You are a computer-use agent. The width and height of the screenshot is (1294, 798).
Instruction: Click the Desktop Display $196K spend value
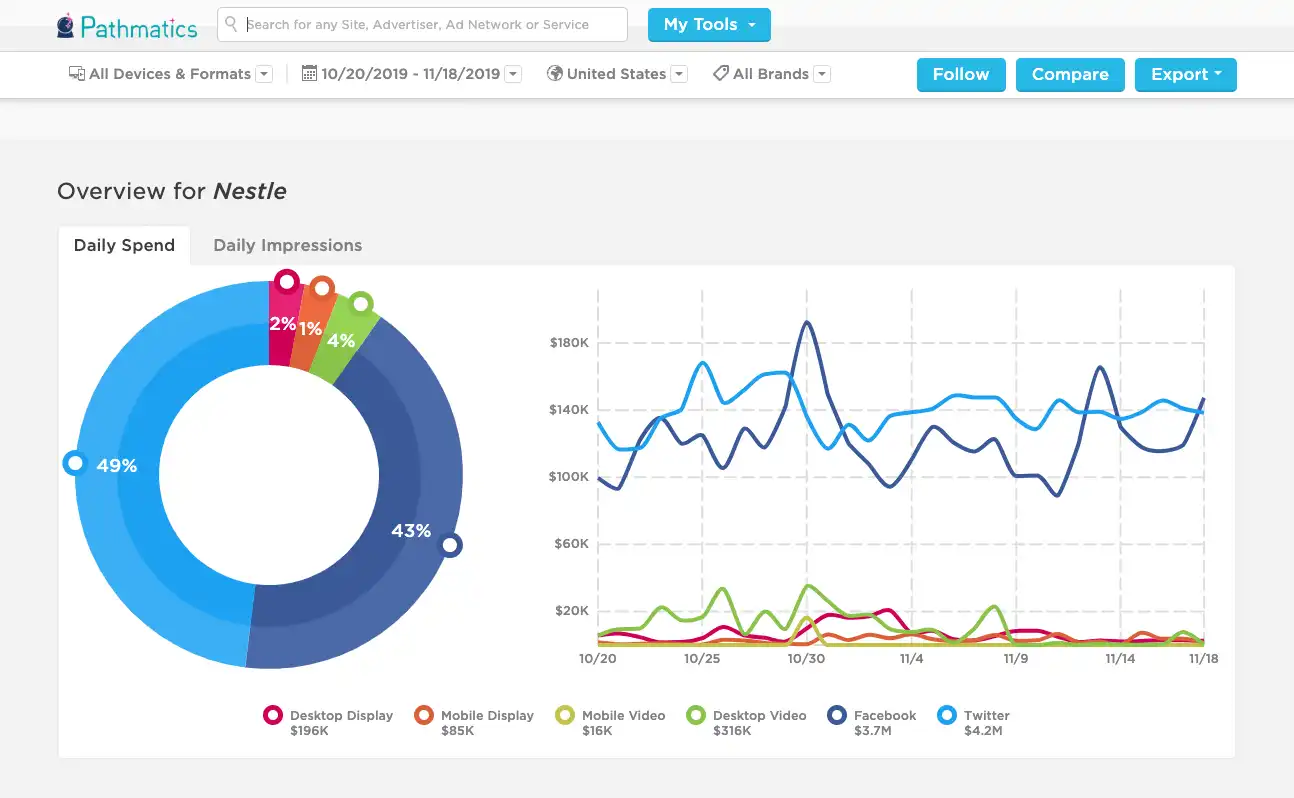[309, 731]
